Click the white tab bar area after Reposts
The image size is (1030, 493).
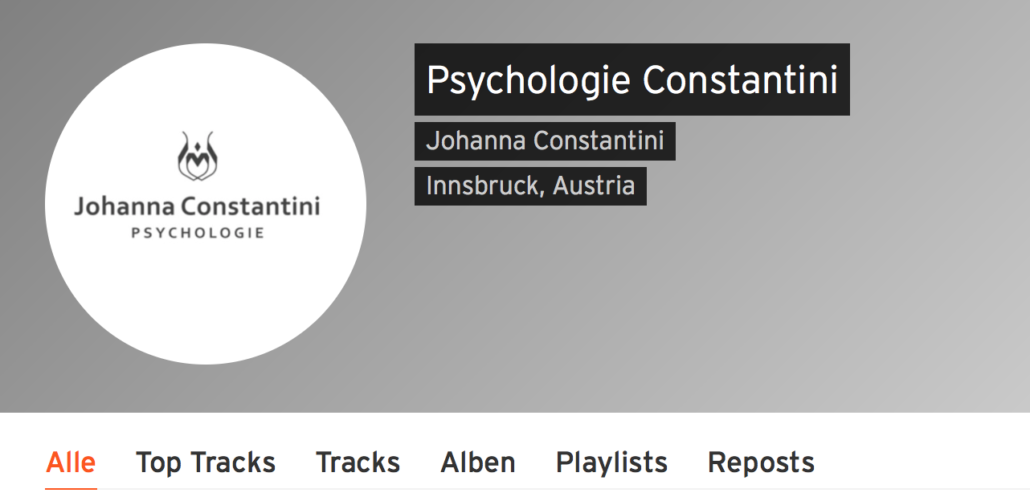(x=920, y=460)
